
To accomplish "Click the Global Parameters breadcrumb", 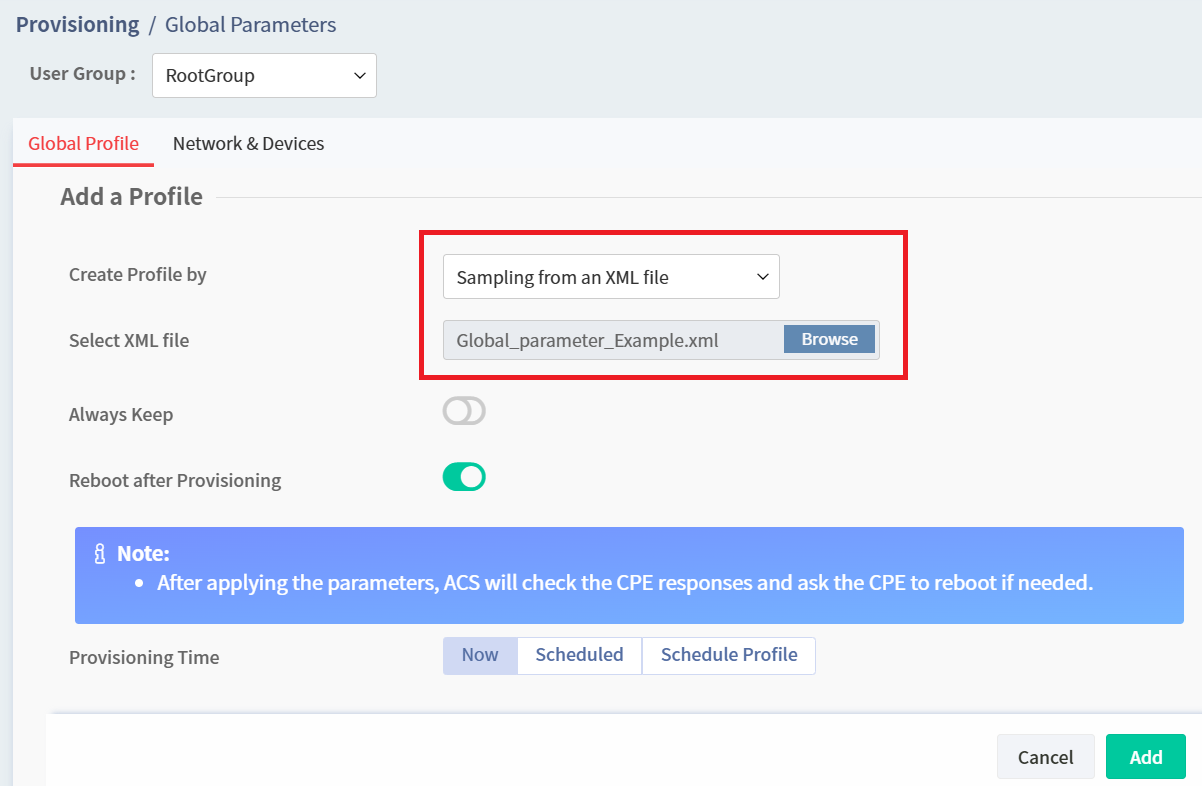I will pyautogui.click(x=250, y=25).
